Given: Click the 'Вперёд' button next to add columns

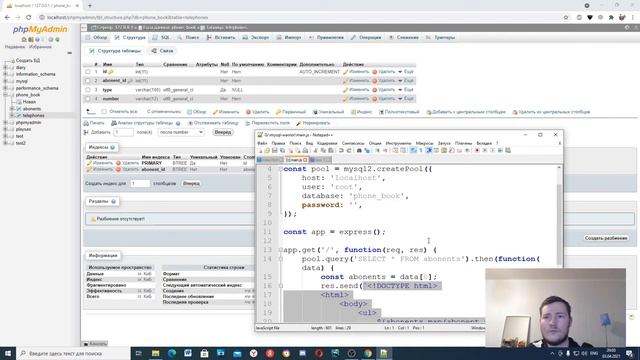Looking at the screenshot, I should coord(223,132).
